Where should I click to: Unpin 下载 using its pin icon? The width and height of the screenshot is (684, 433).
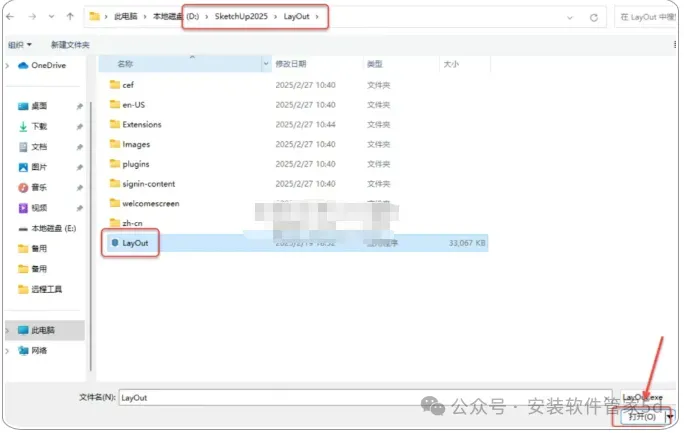click(x=79, y=127)
